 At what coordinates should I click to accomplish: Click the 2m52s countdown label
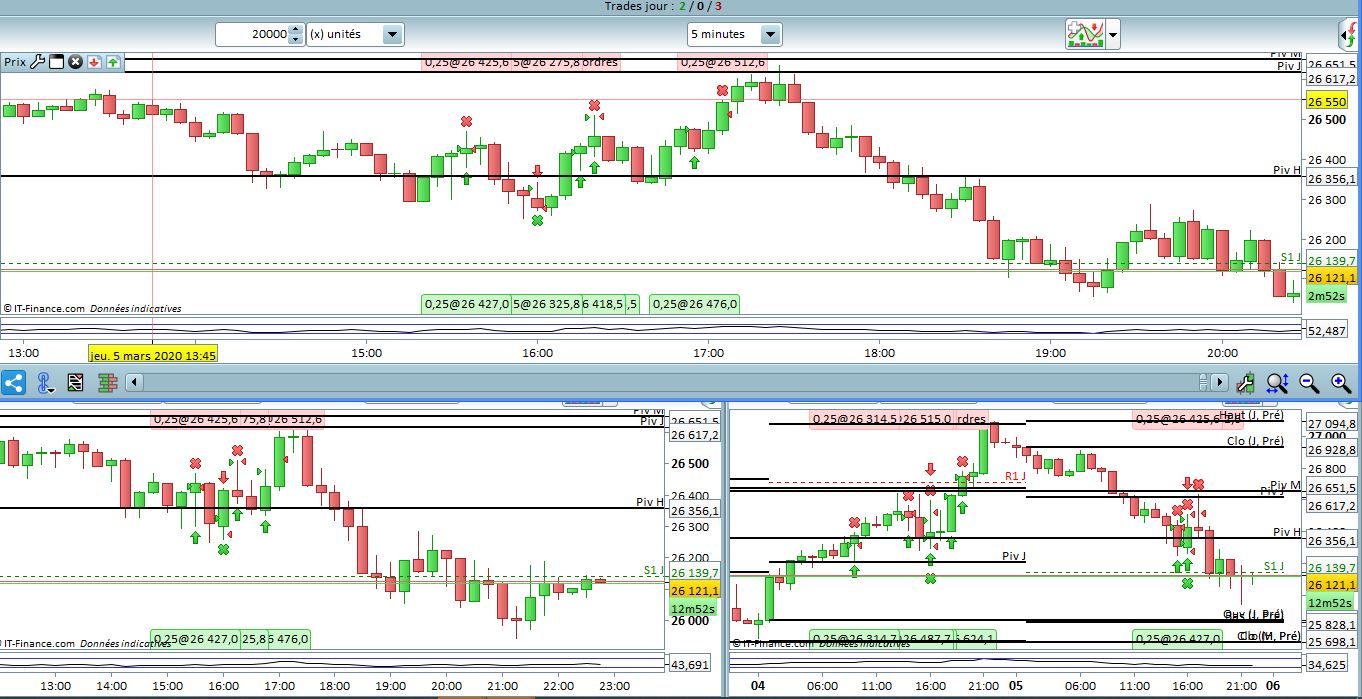pos(1329,296)
